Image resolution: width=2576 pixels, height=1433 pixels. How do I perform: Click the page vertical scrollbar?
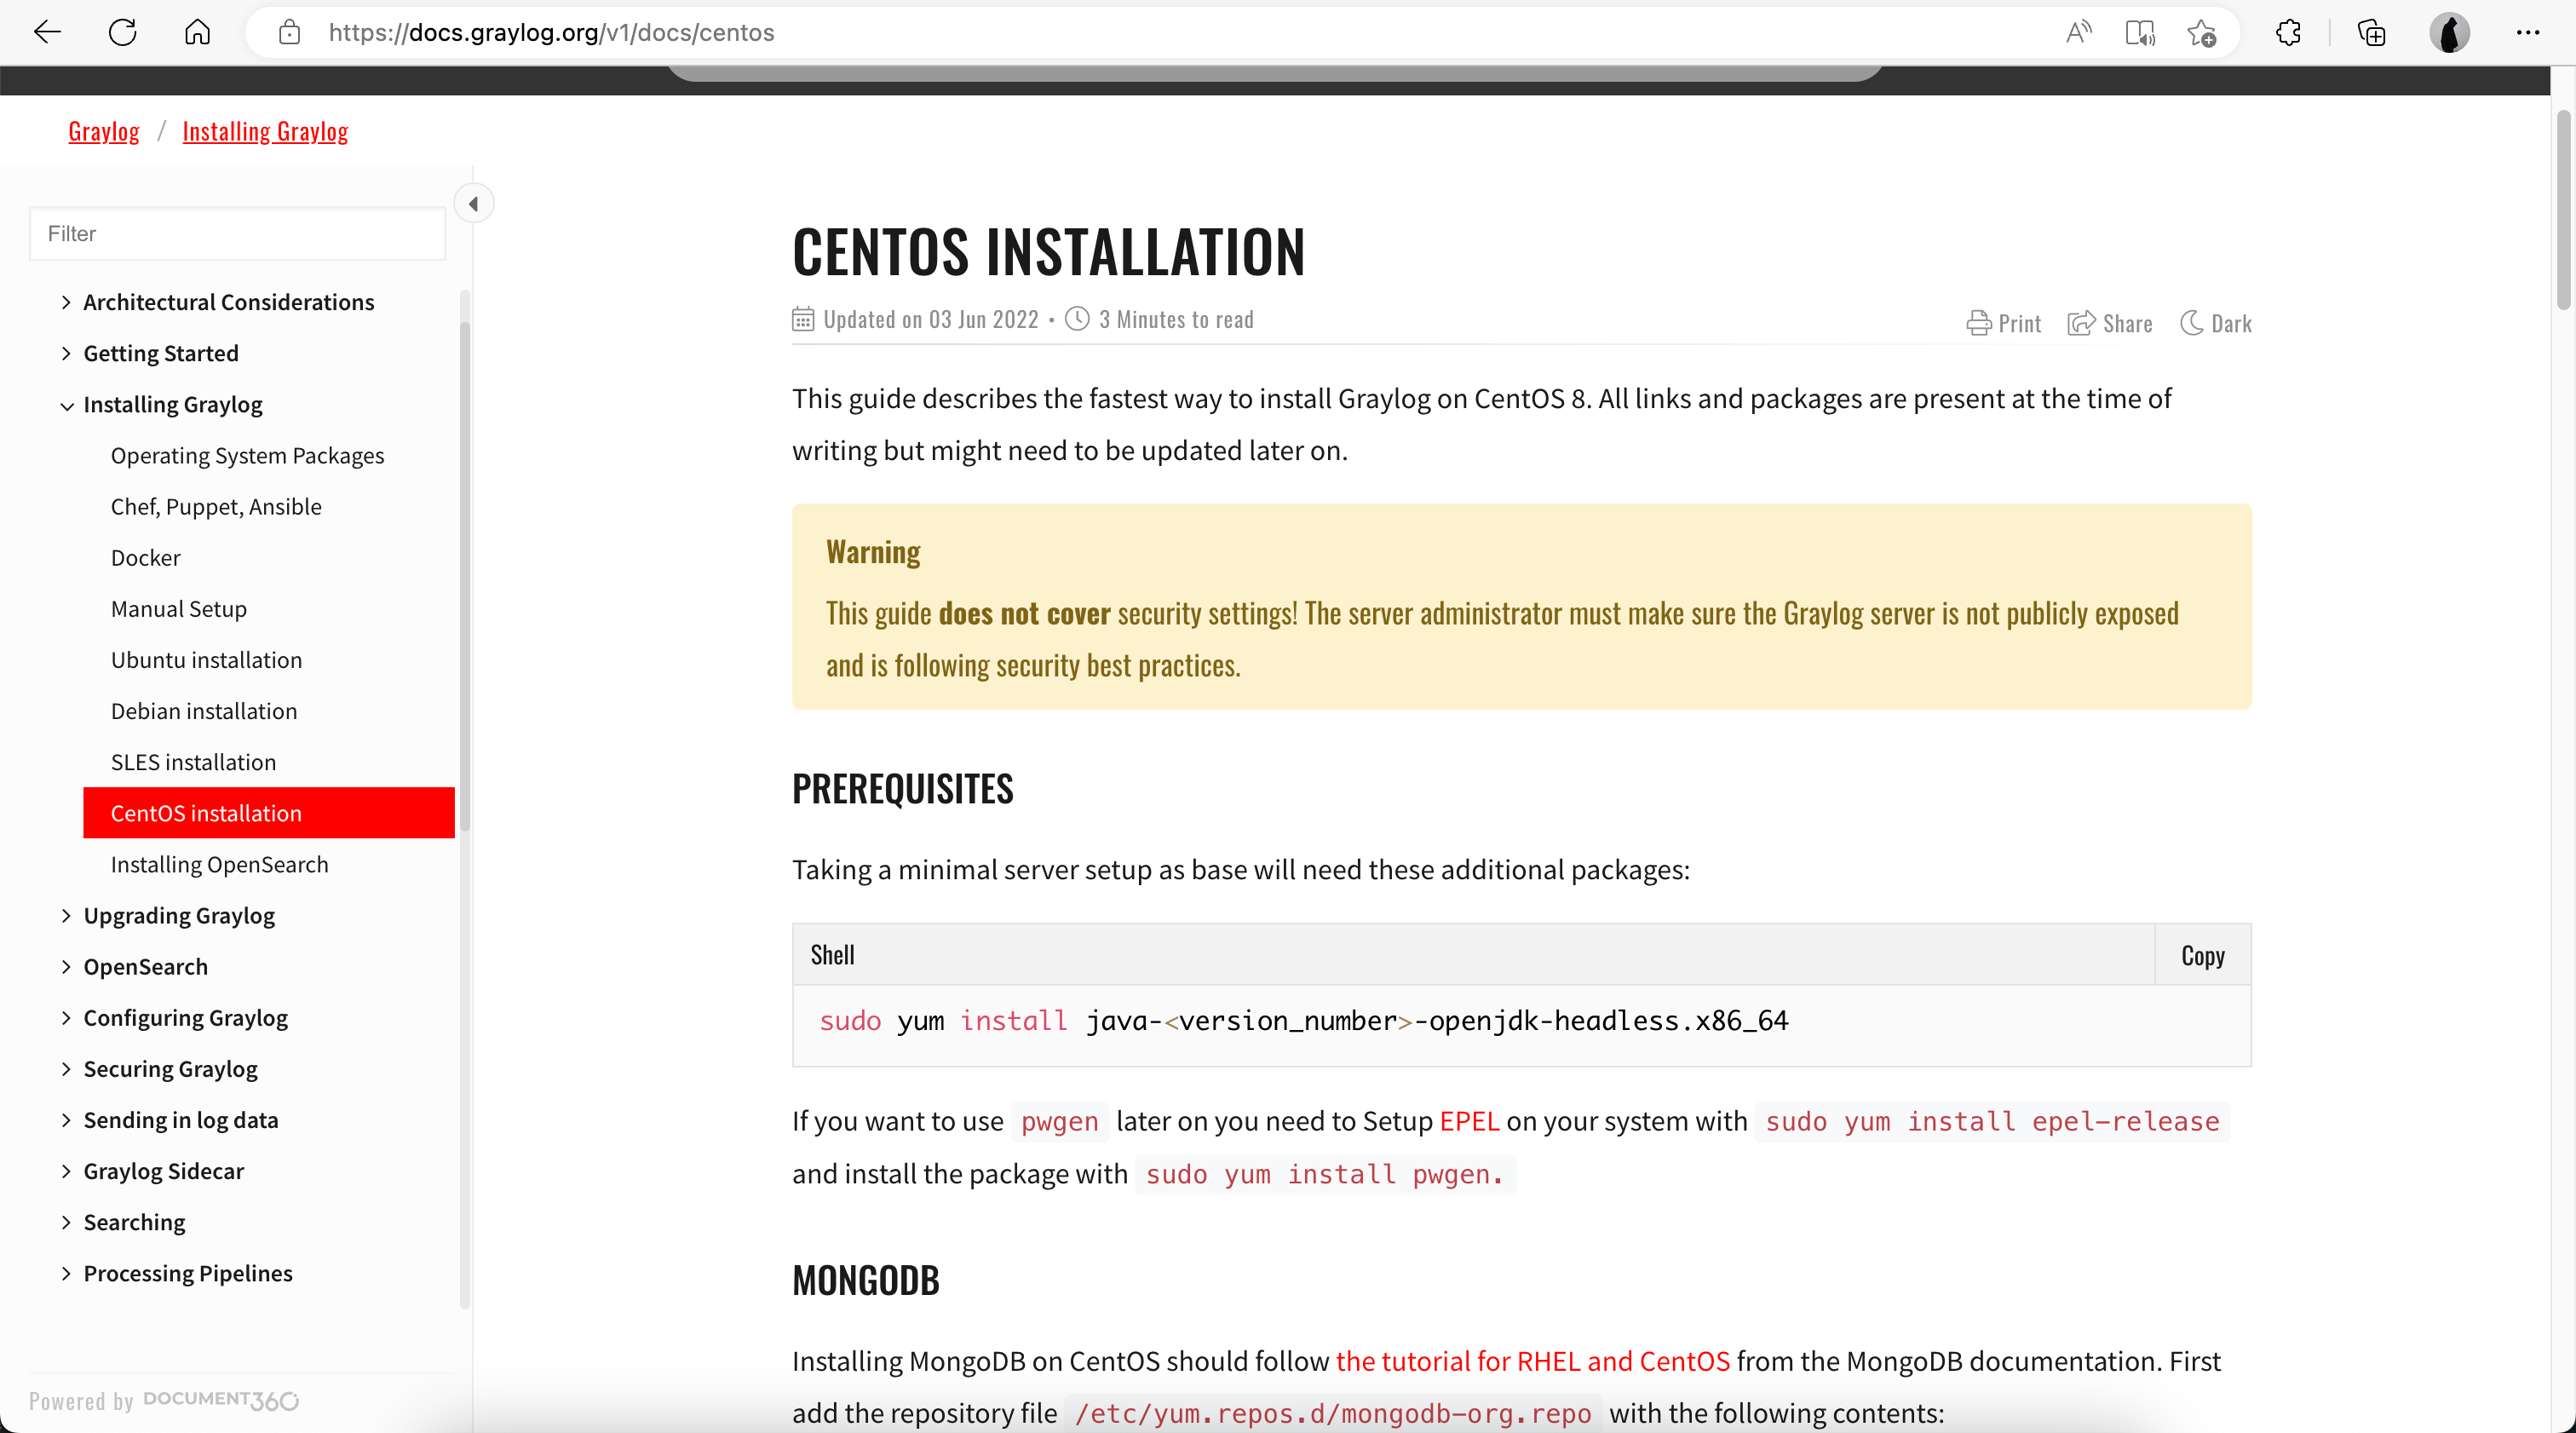[2563, 210]
